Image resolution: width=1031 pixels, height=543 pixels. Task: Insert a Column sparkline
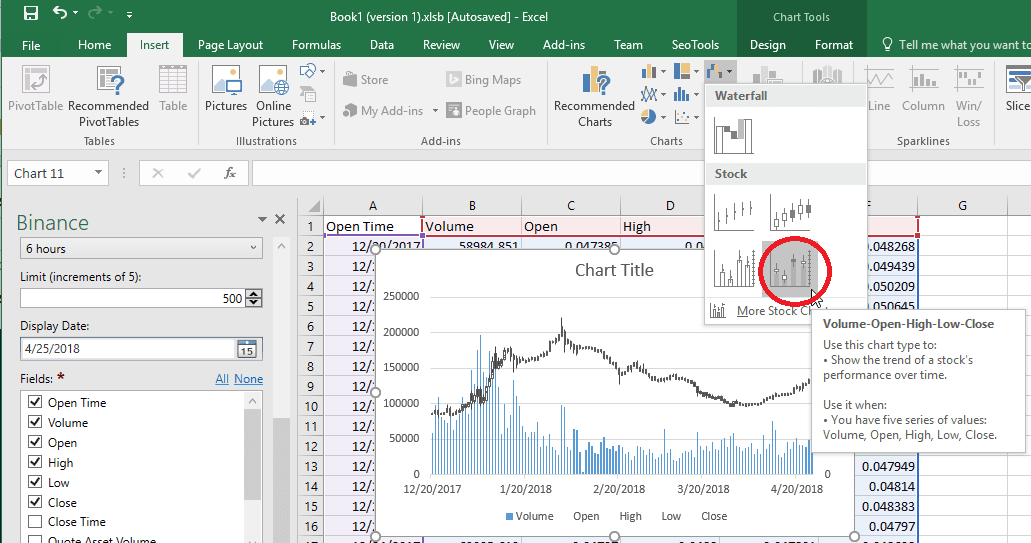click(923, 89)
